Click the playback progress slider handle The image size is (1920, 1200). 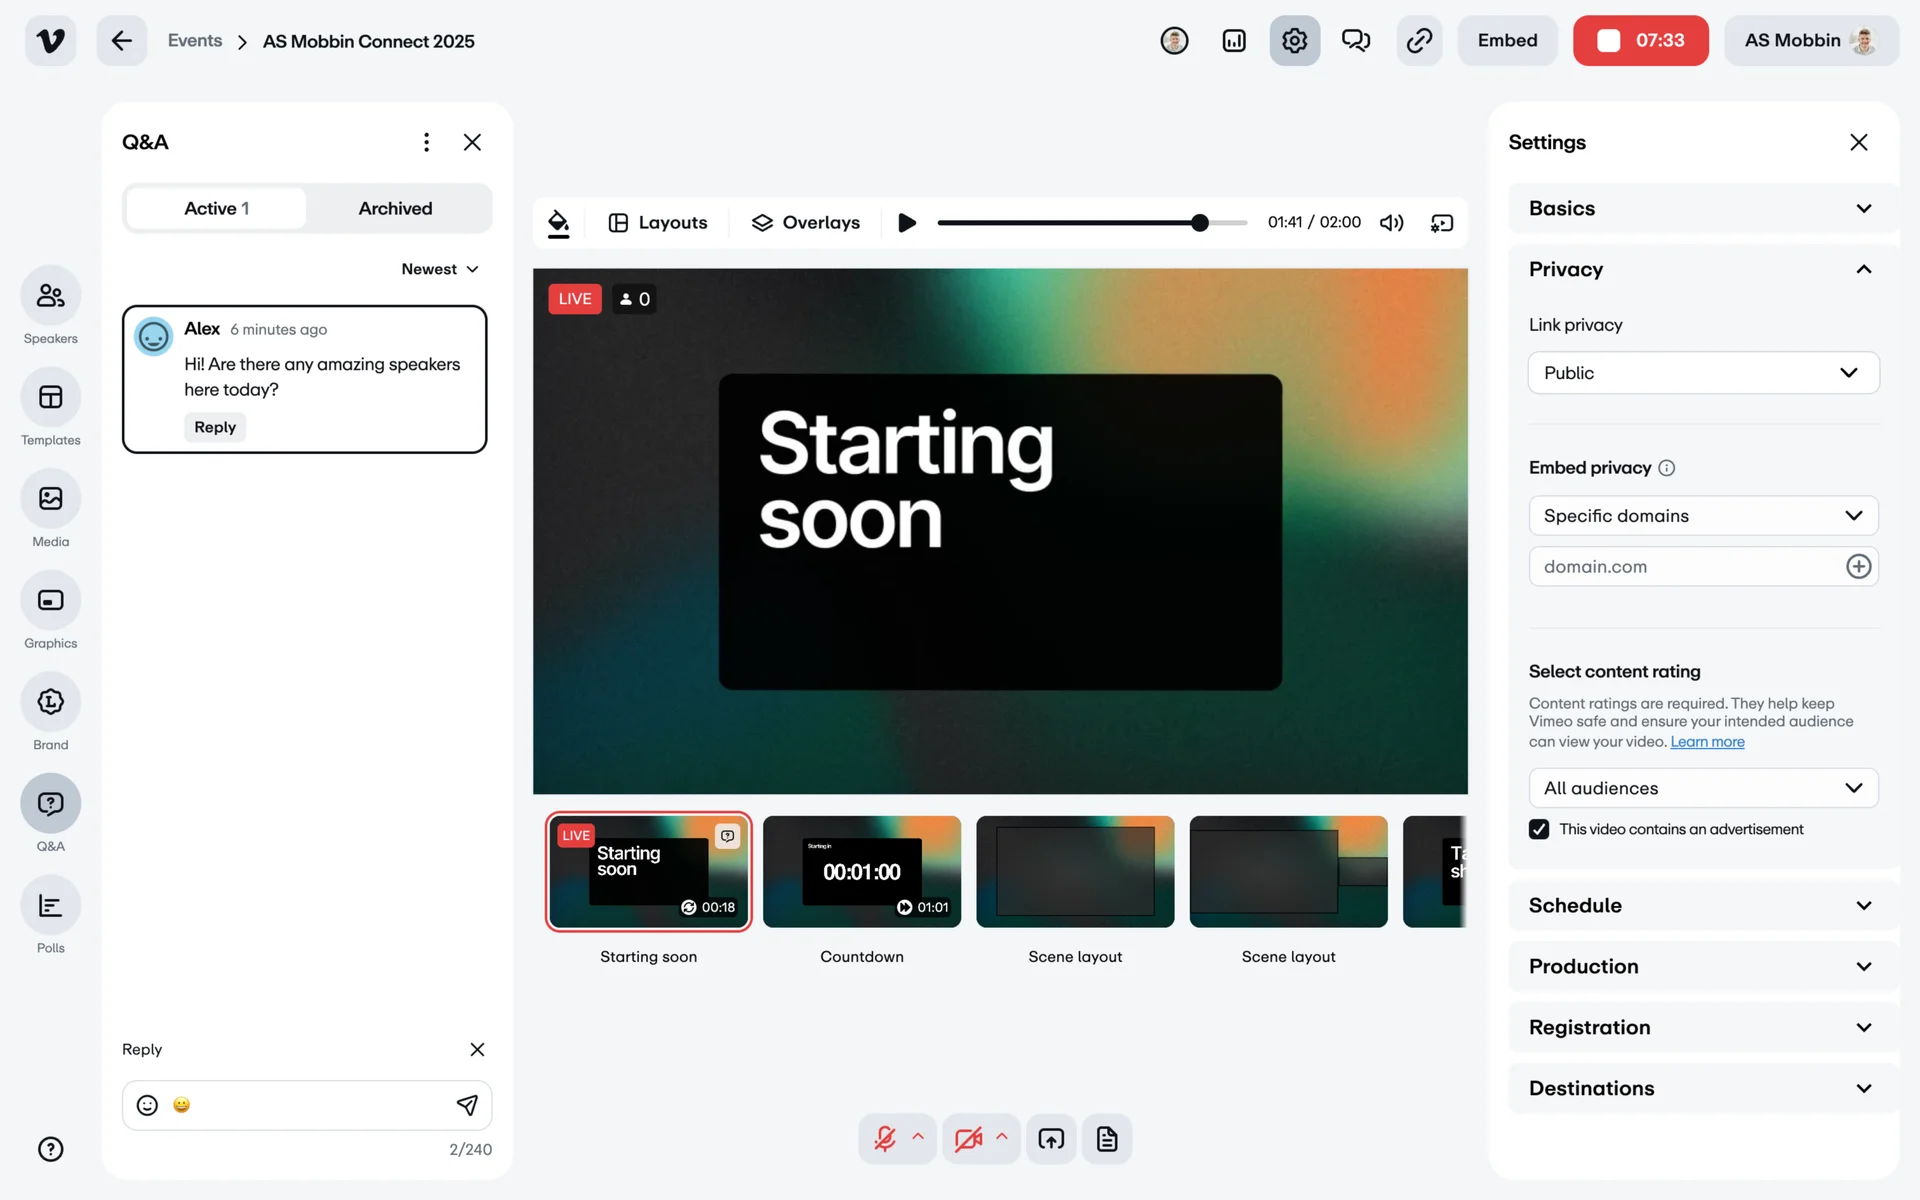coord(1200,222)
